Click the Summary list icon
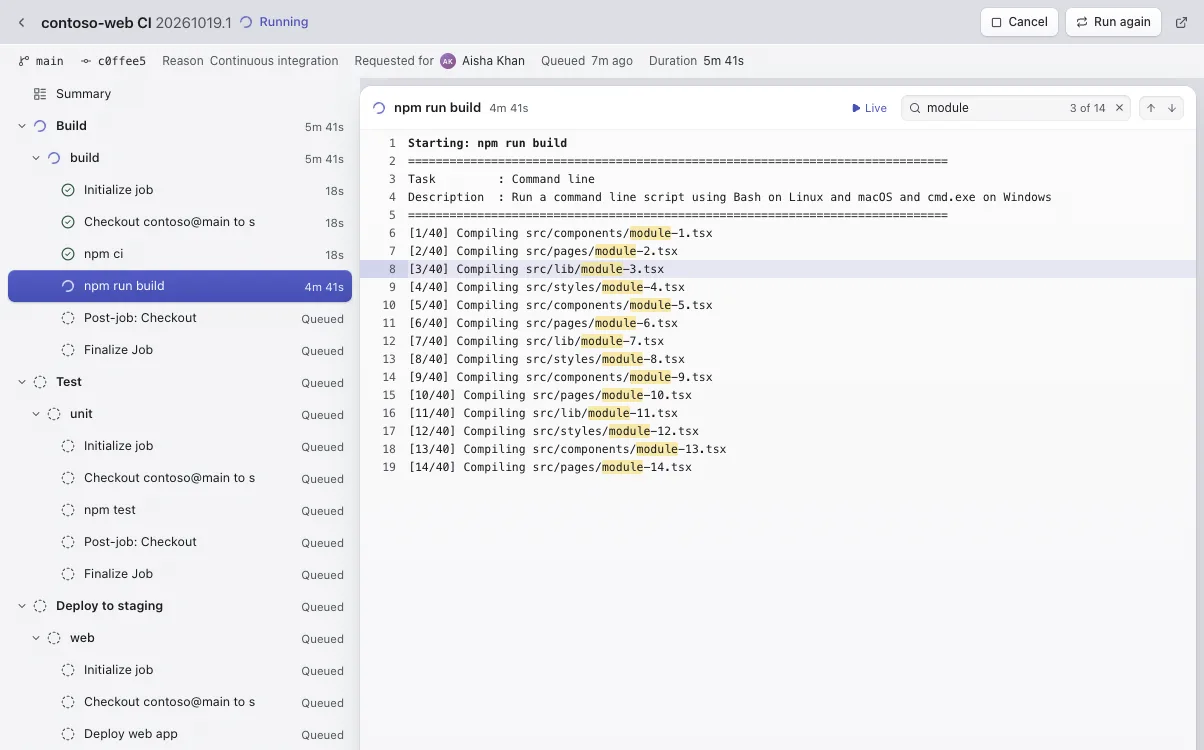Screen dimensions: 1204x750 click(x=40, y=94)
